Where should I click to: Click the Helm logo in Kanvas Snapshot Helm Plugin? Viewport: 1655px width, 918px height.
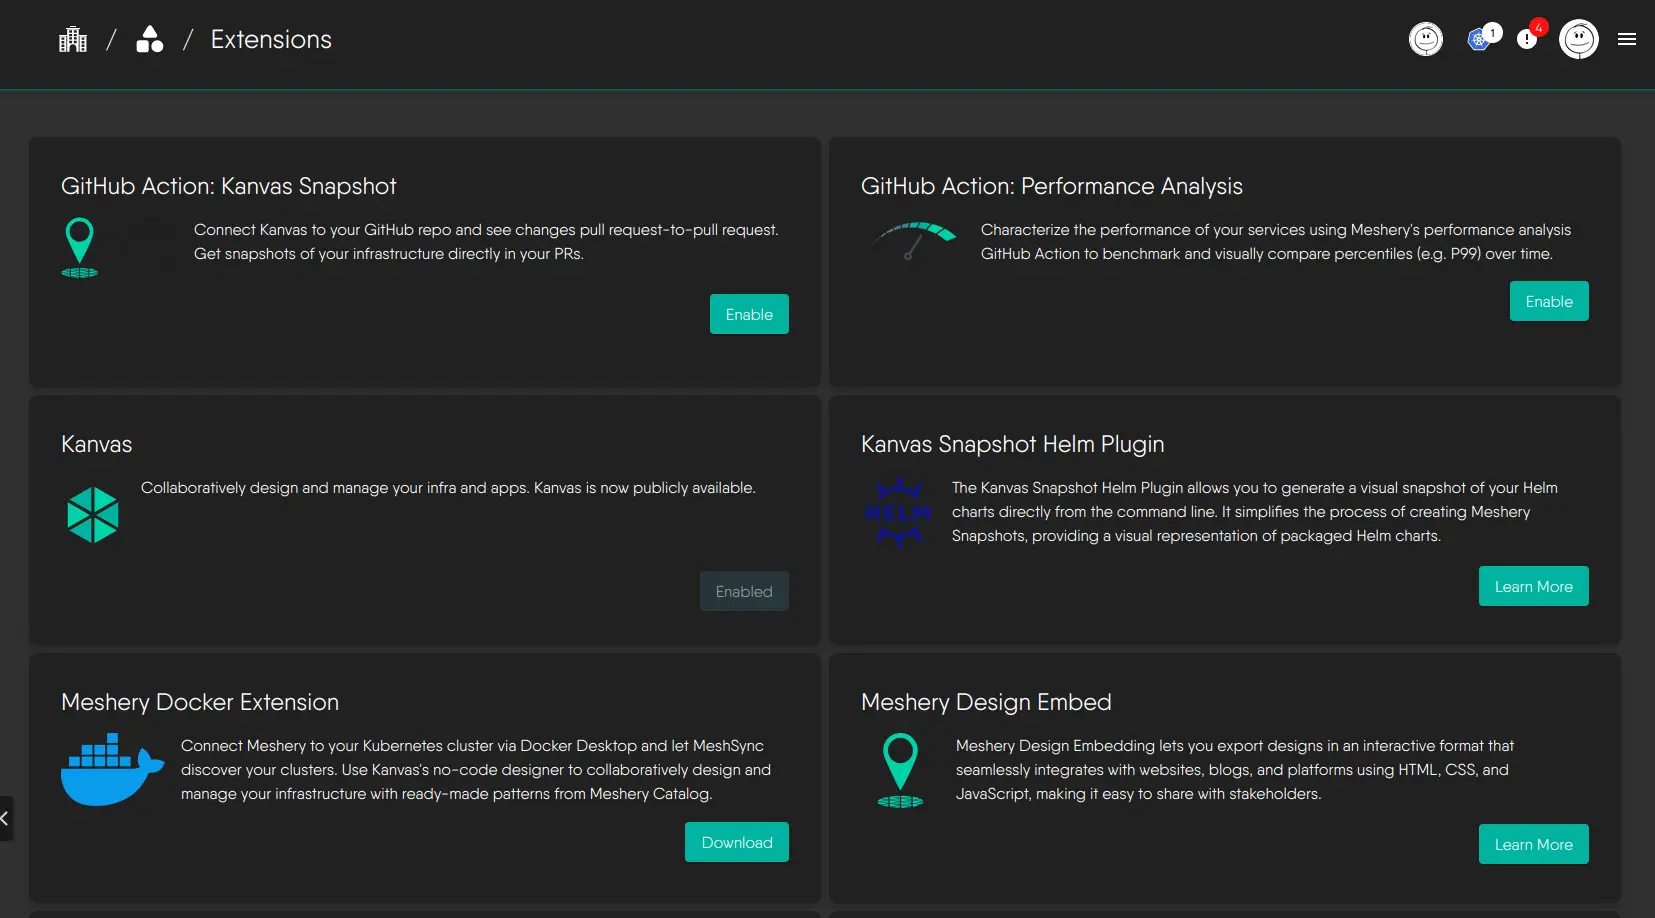pos(898,513)
